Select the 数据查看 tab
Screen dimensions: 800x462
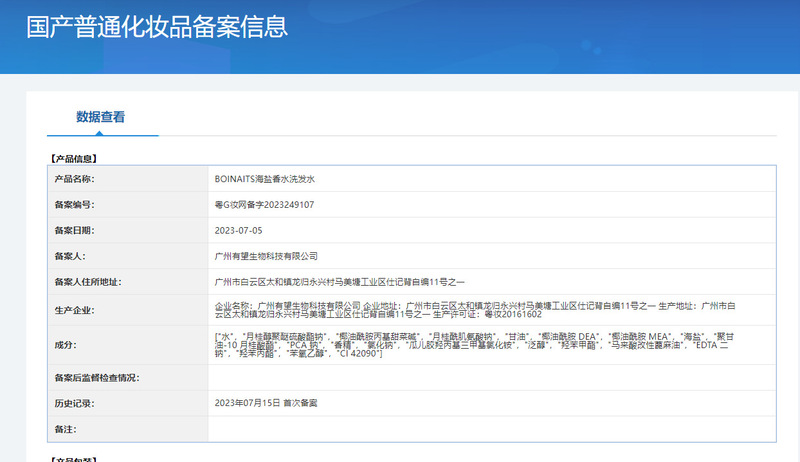[101, 117]
